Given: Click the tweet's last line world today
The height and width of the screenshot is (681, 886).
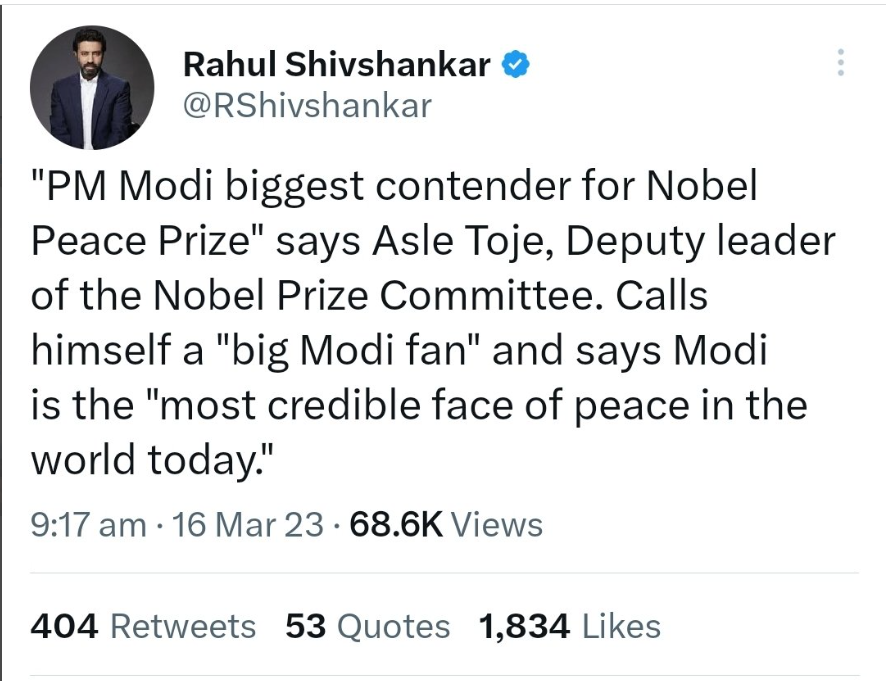Looking at the screenshot, I should coord(153,460).
